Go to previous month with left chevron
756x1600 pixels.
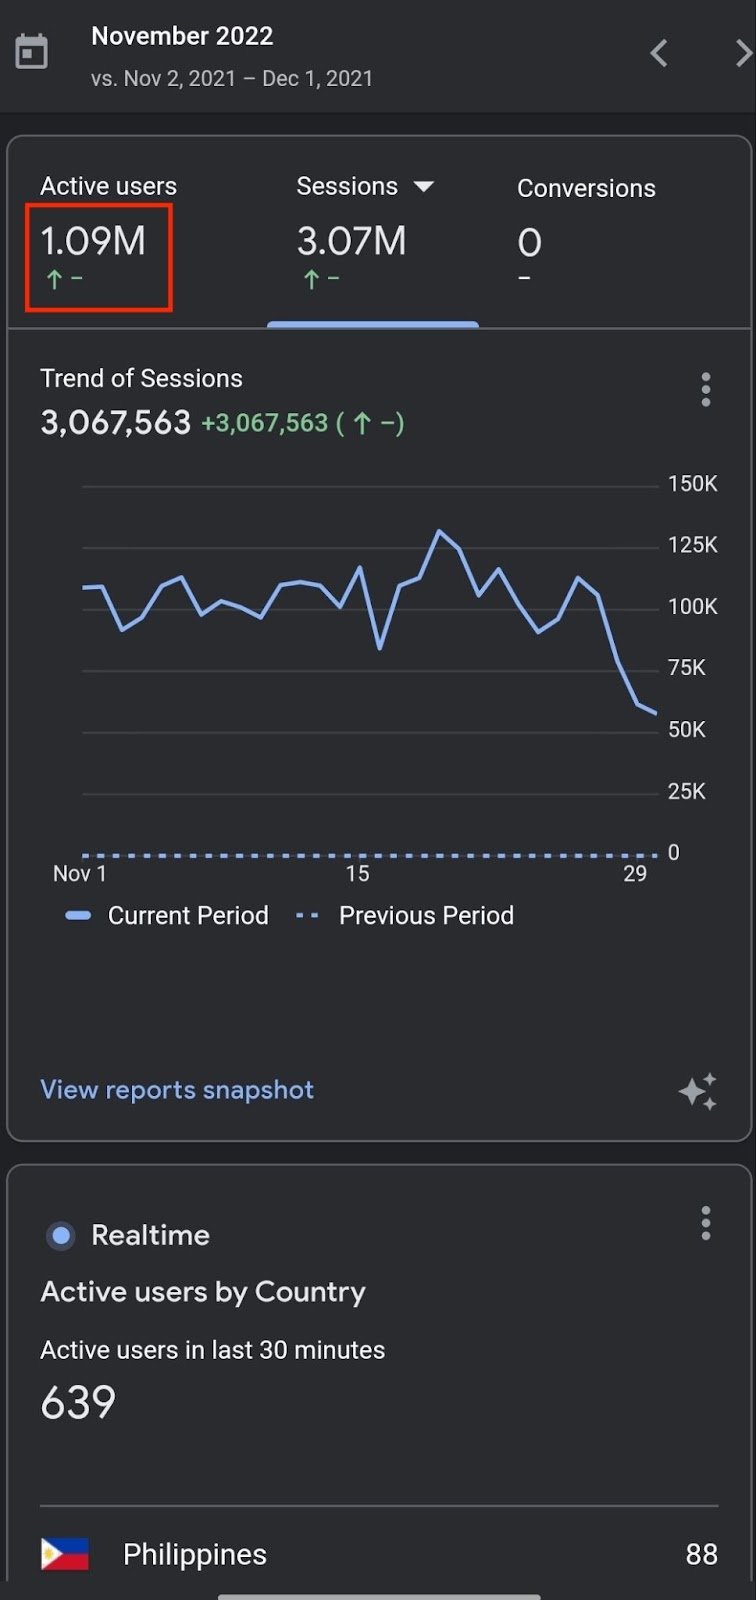click(x=659, y=53)
